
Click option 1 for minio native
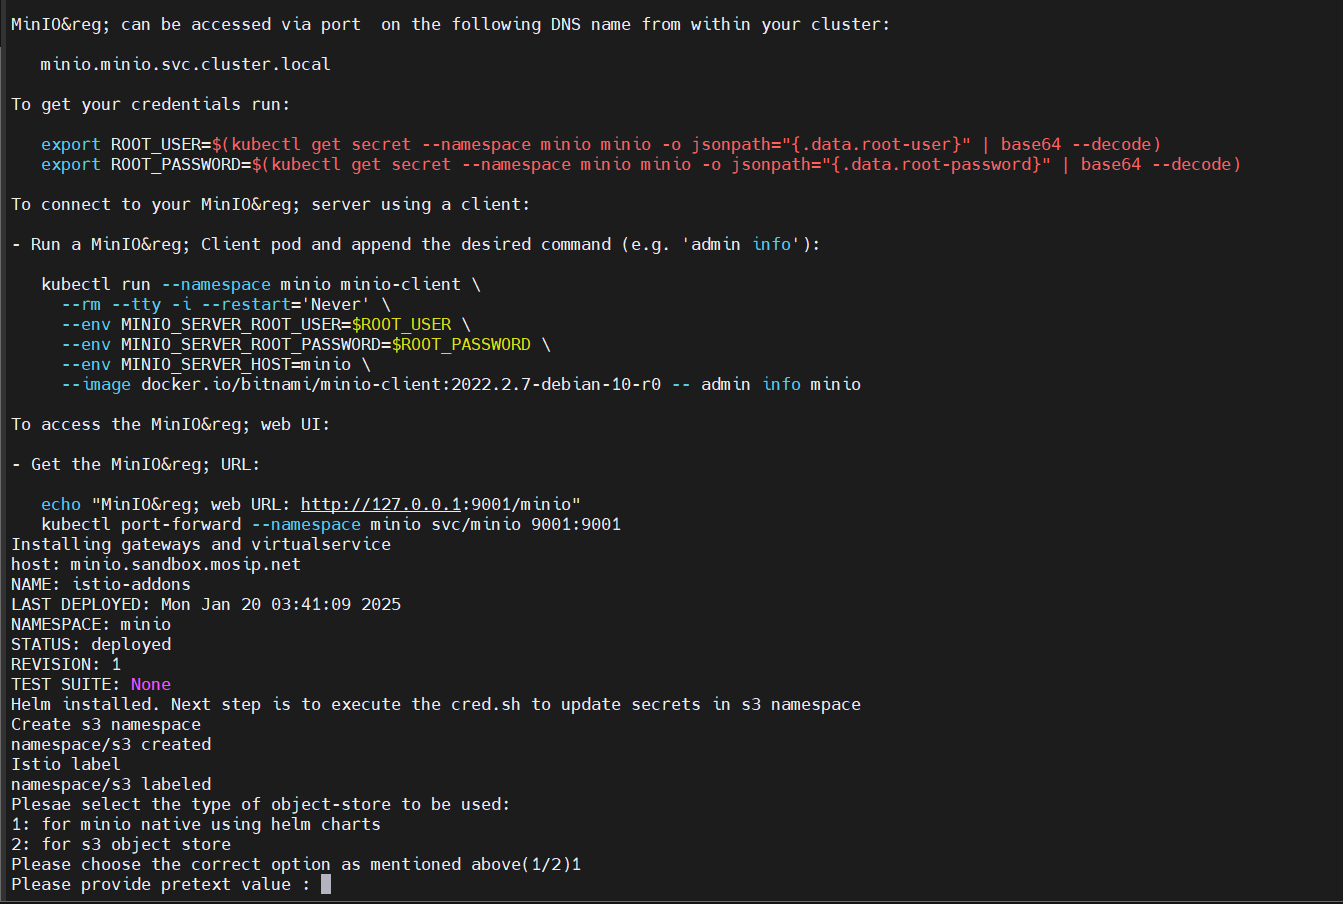[x=195, y=824]
